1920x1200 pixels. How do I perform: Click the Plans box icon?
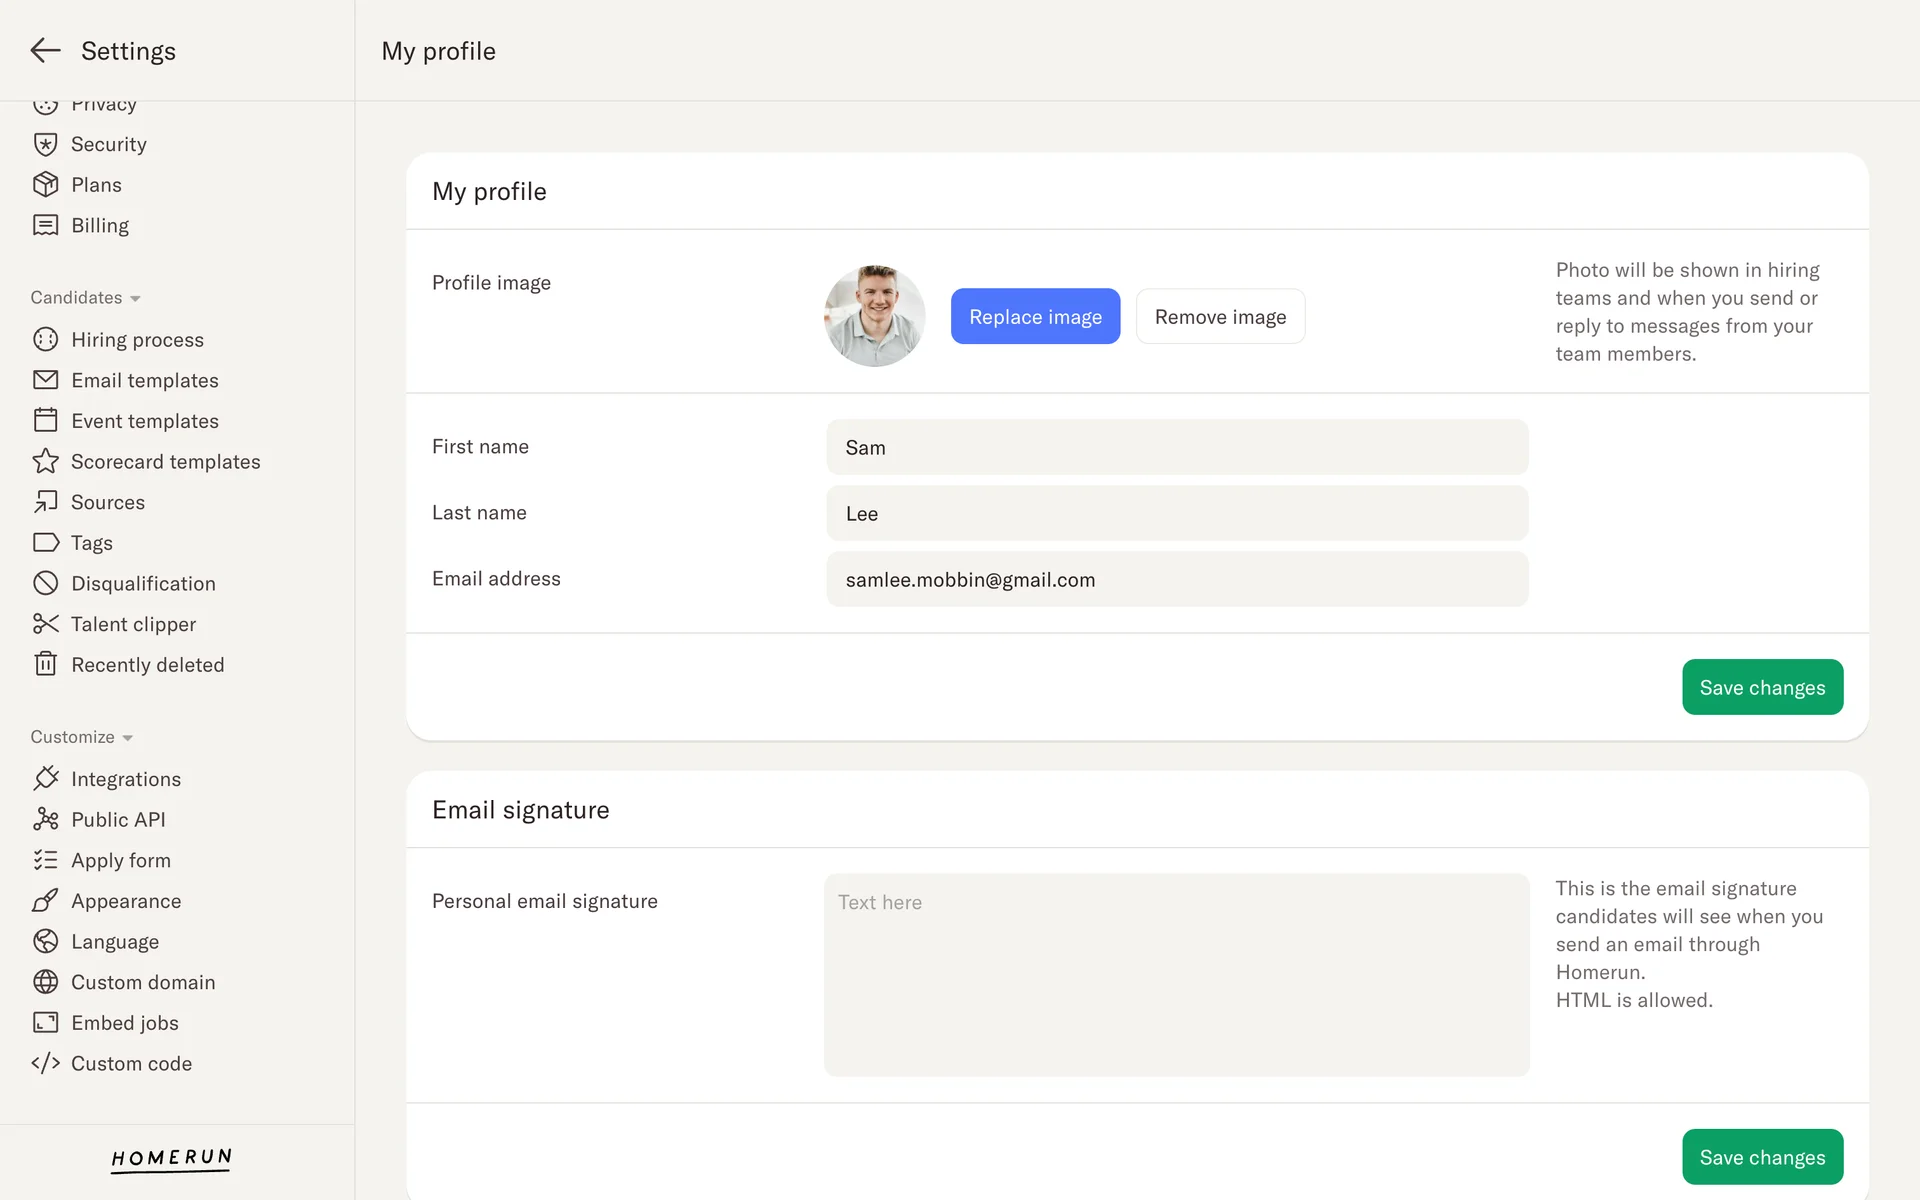(x=45, y=185)
